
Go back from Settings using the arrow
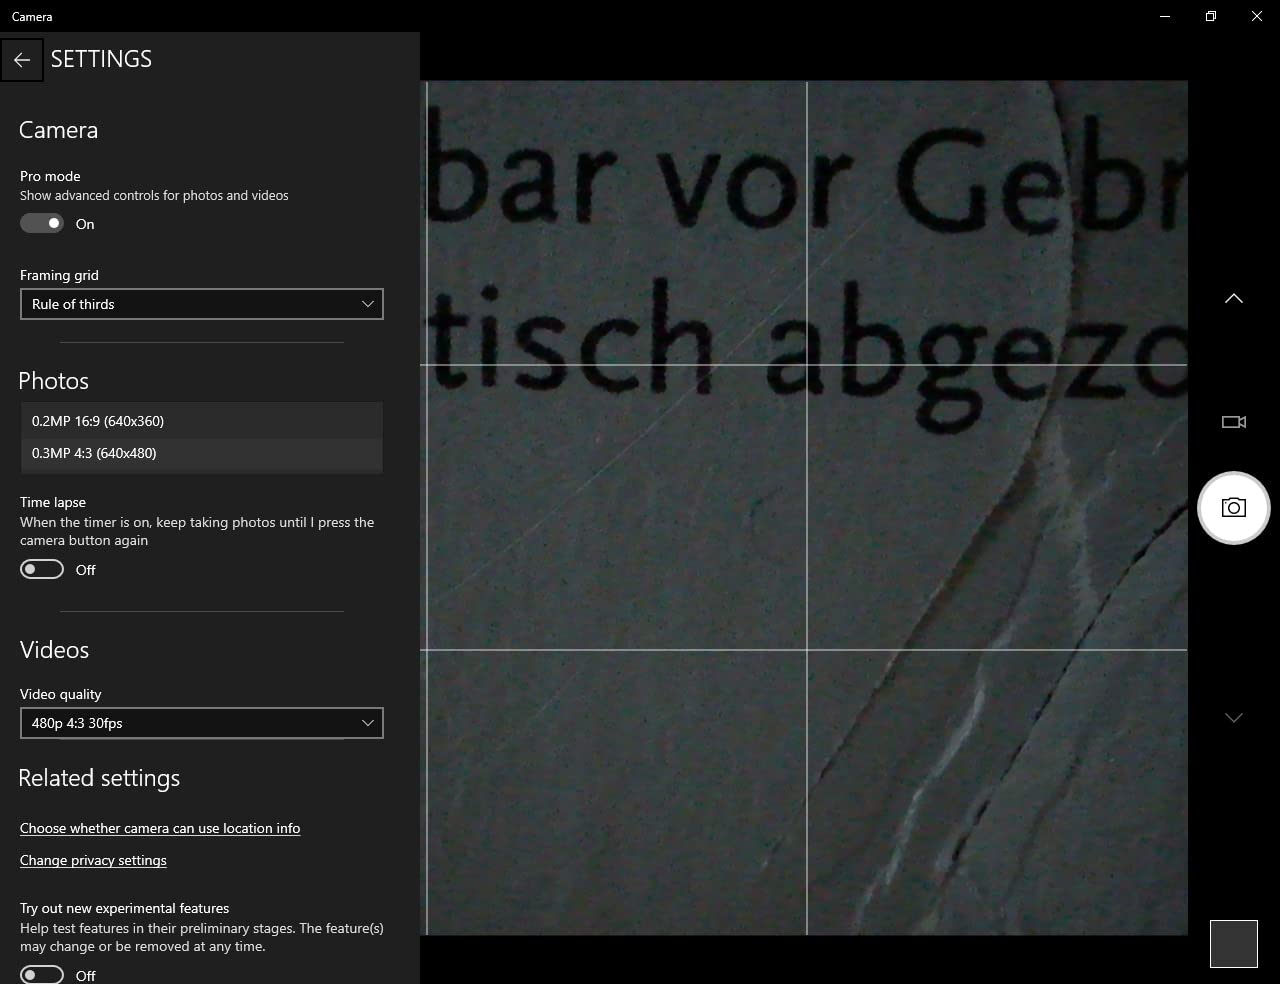[x=21, y=60]
